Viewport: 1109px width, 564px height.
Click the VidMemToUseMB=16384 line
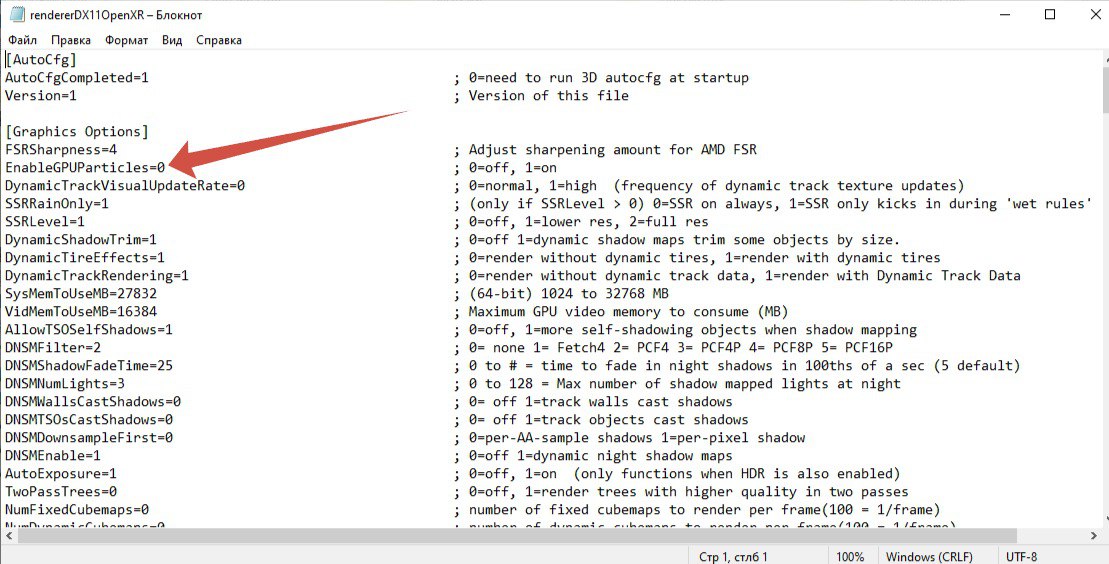[x=81, y=311]
